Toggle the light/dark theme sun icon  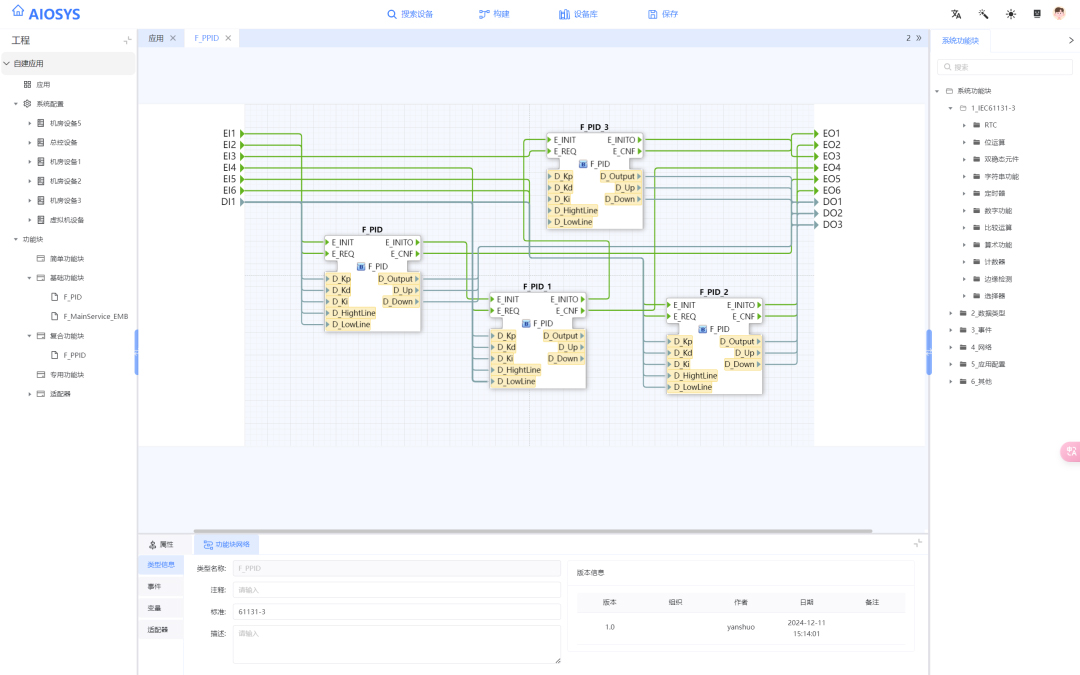(1010, 14)
